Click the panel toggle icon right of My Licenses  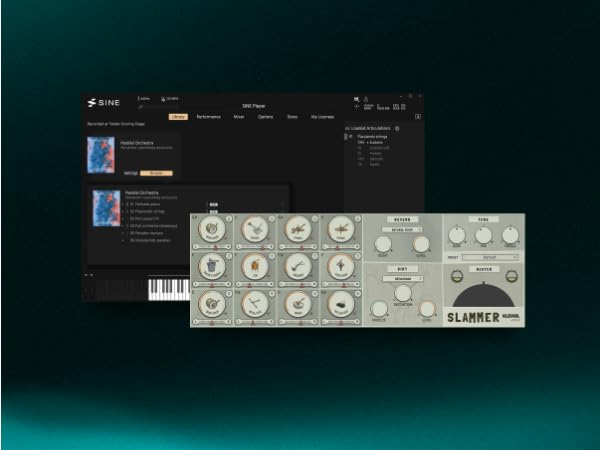[x=418, y=117]
